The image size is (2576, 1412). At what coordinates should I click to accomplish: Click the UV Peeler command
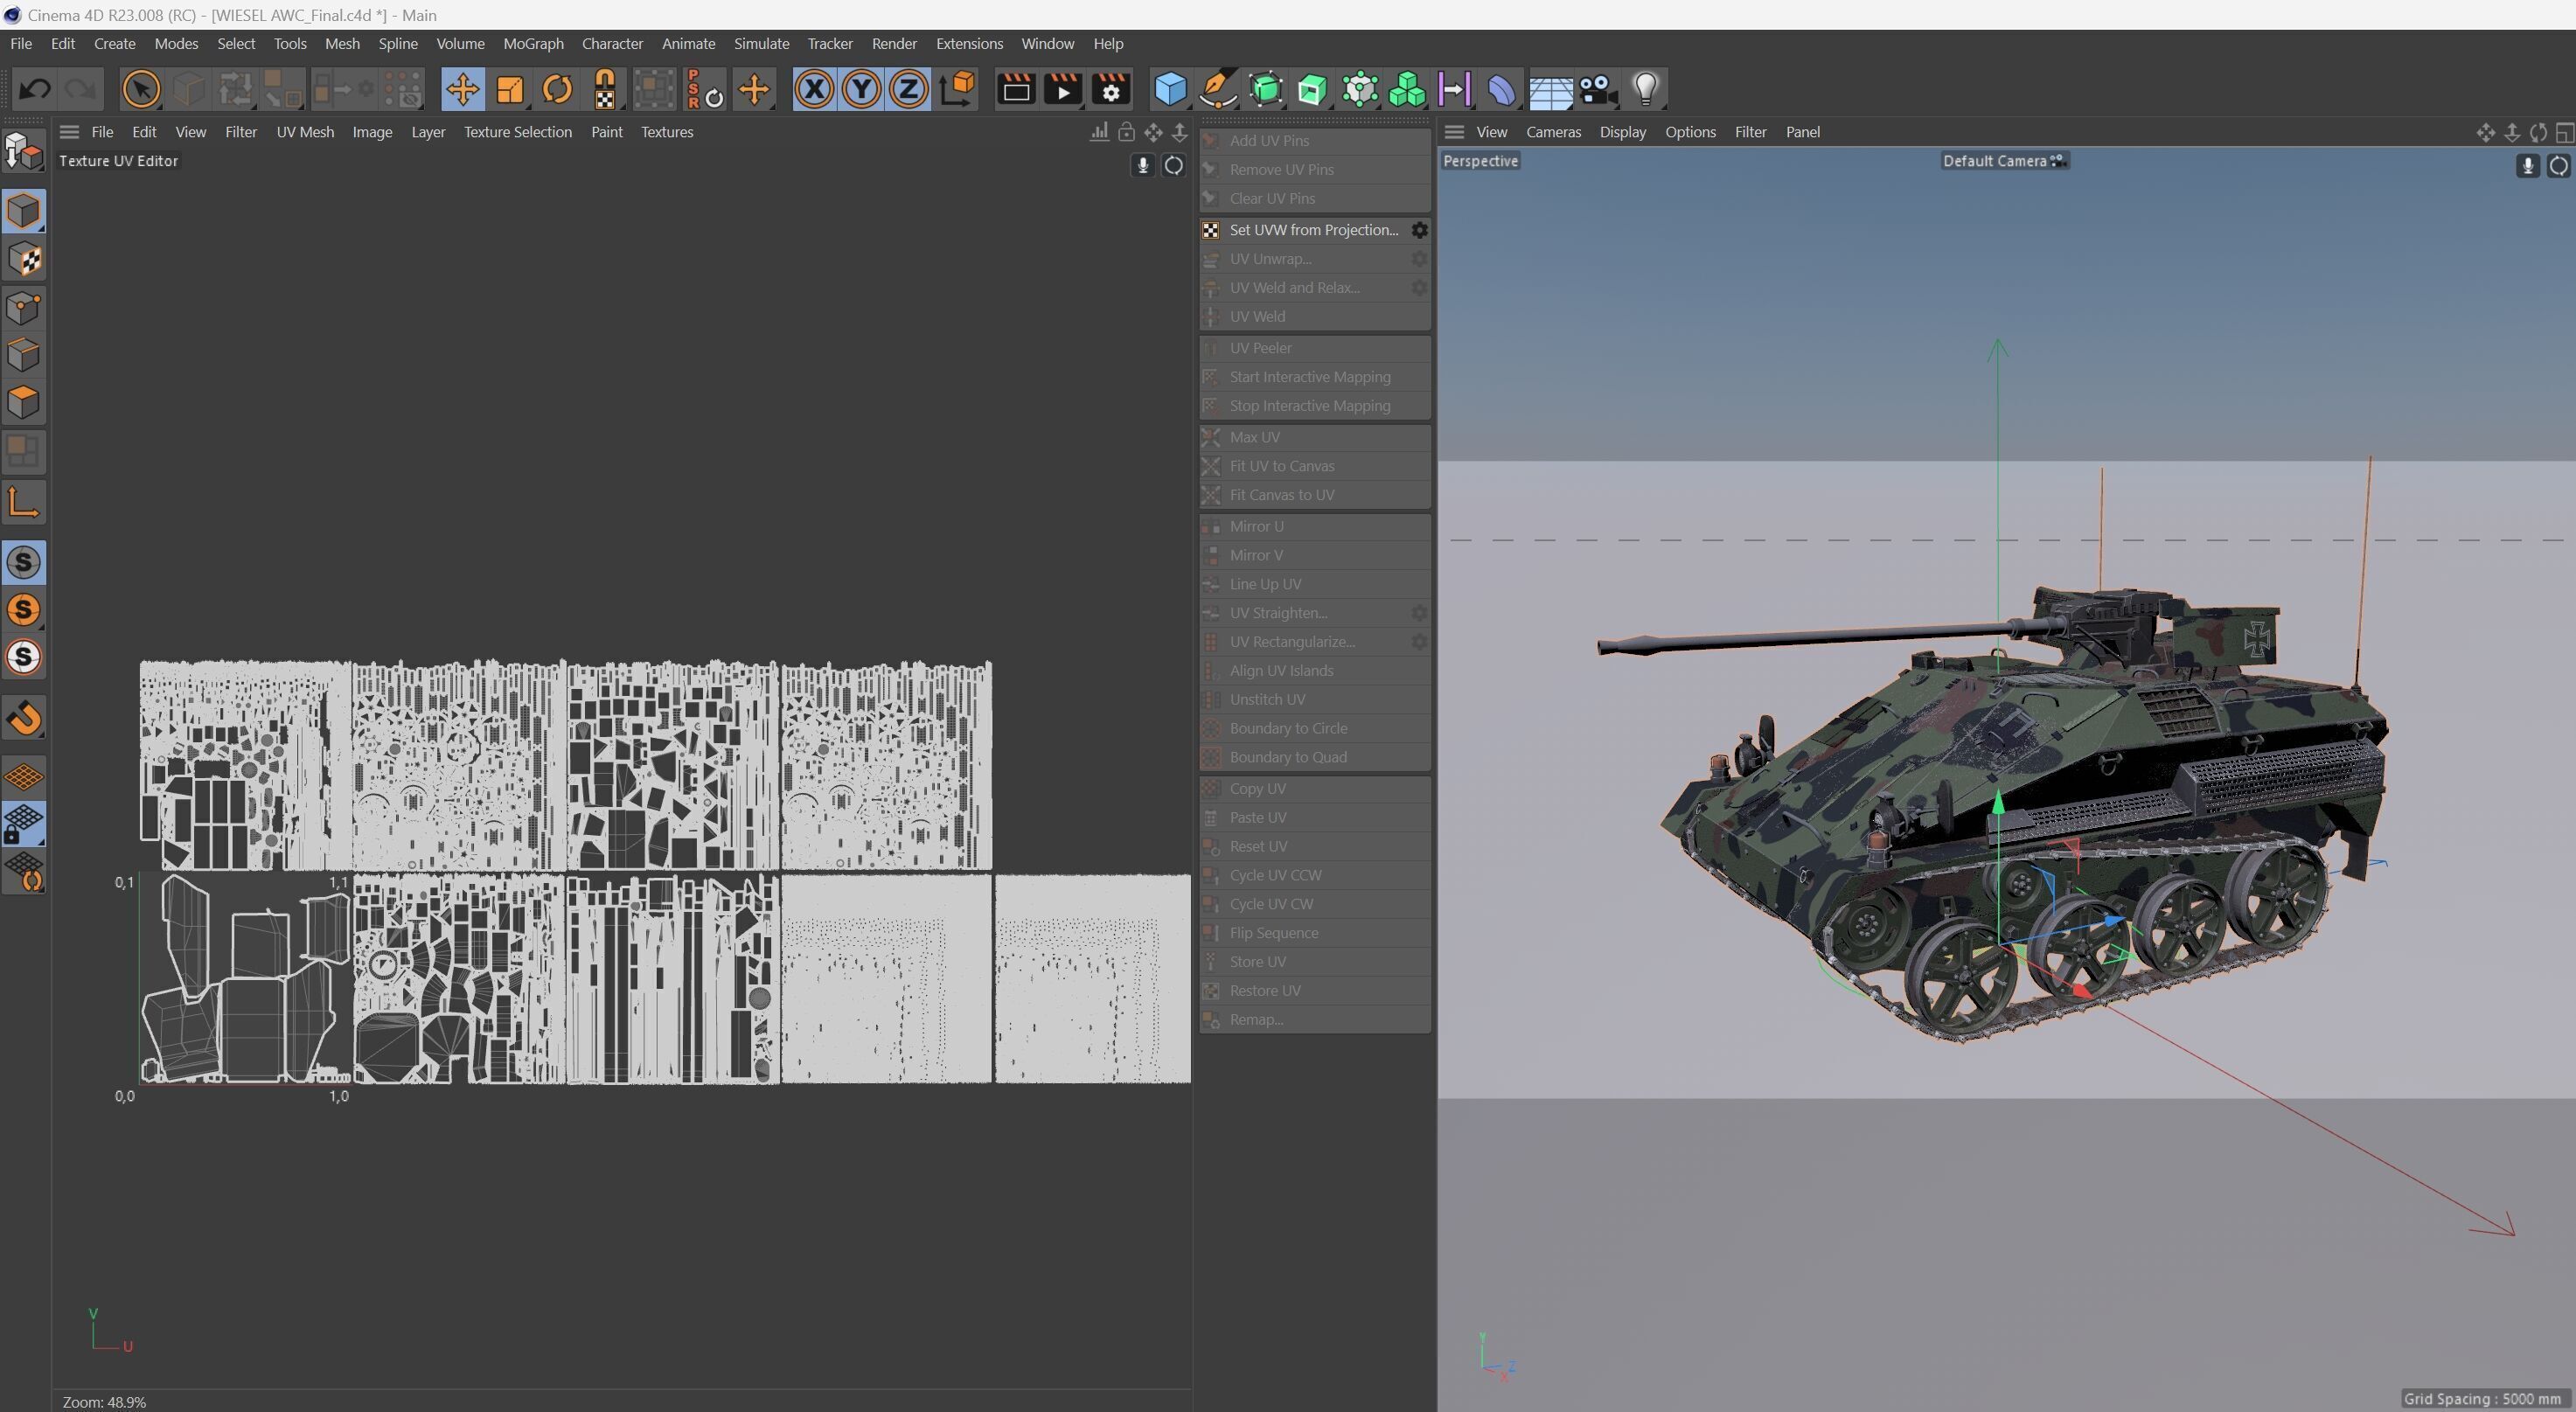tap(1315, 348)
